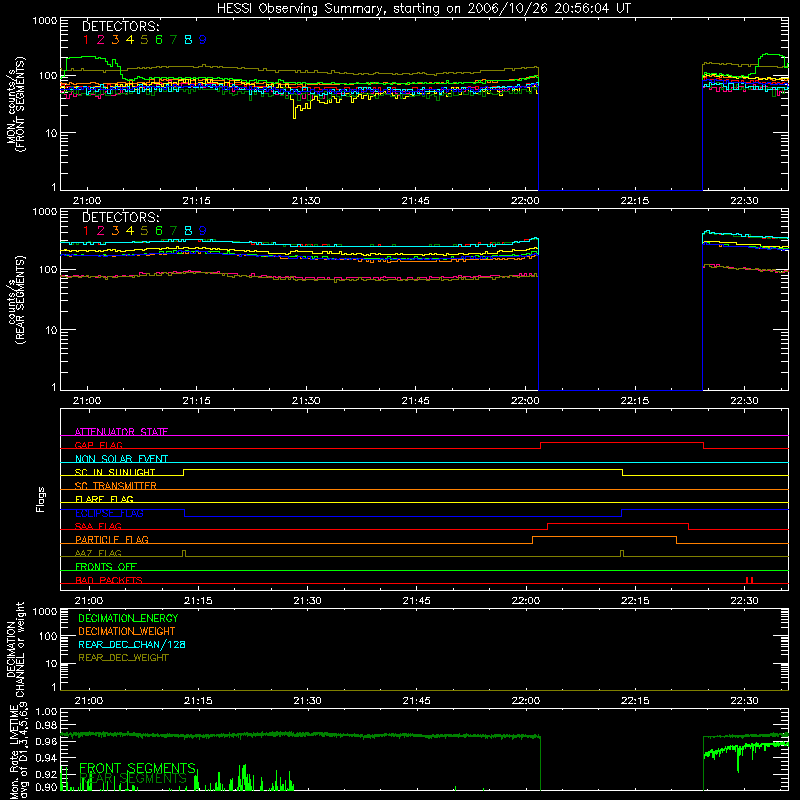The image size is (800, 800).
Task: Click the REAR SEGMENTS label in livetime panel
Action: [x=134, y=779]
